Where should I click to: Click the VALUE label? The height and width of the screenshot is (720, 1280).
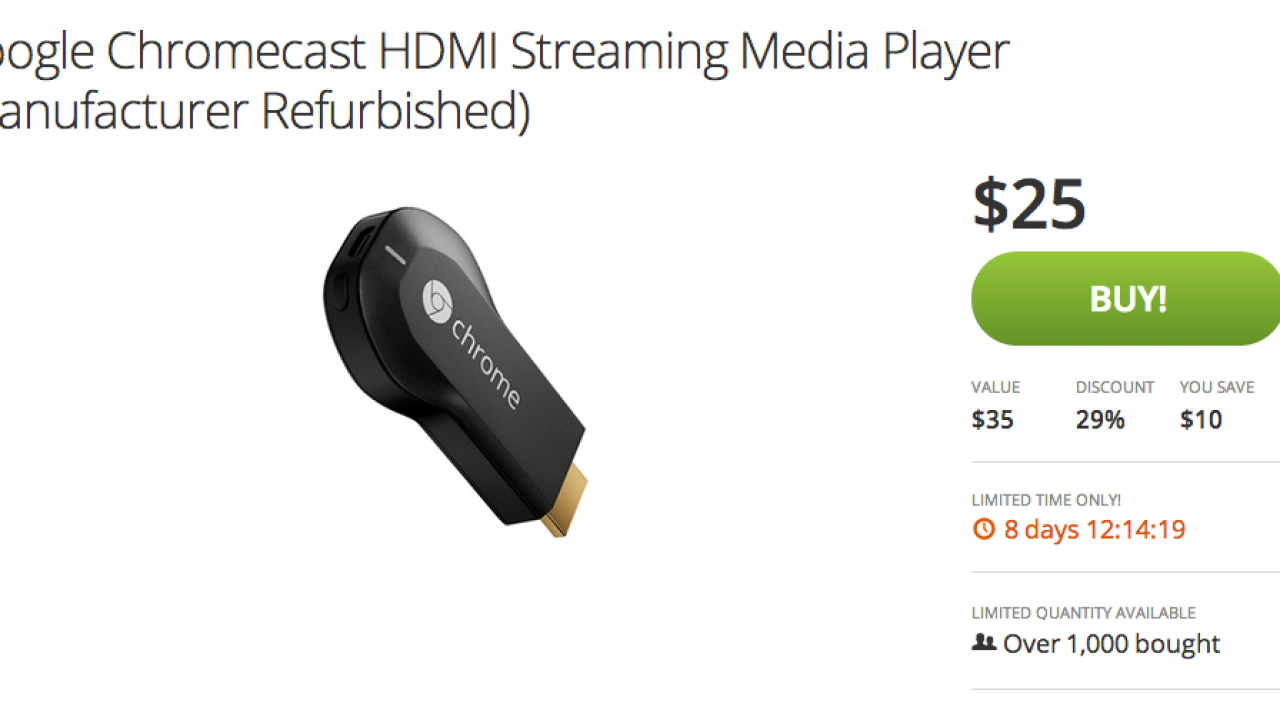995,387
